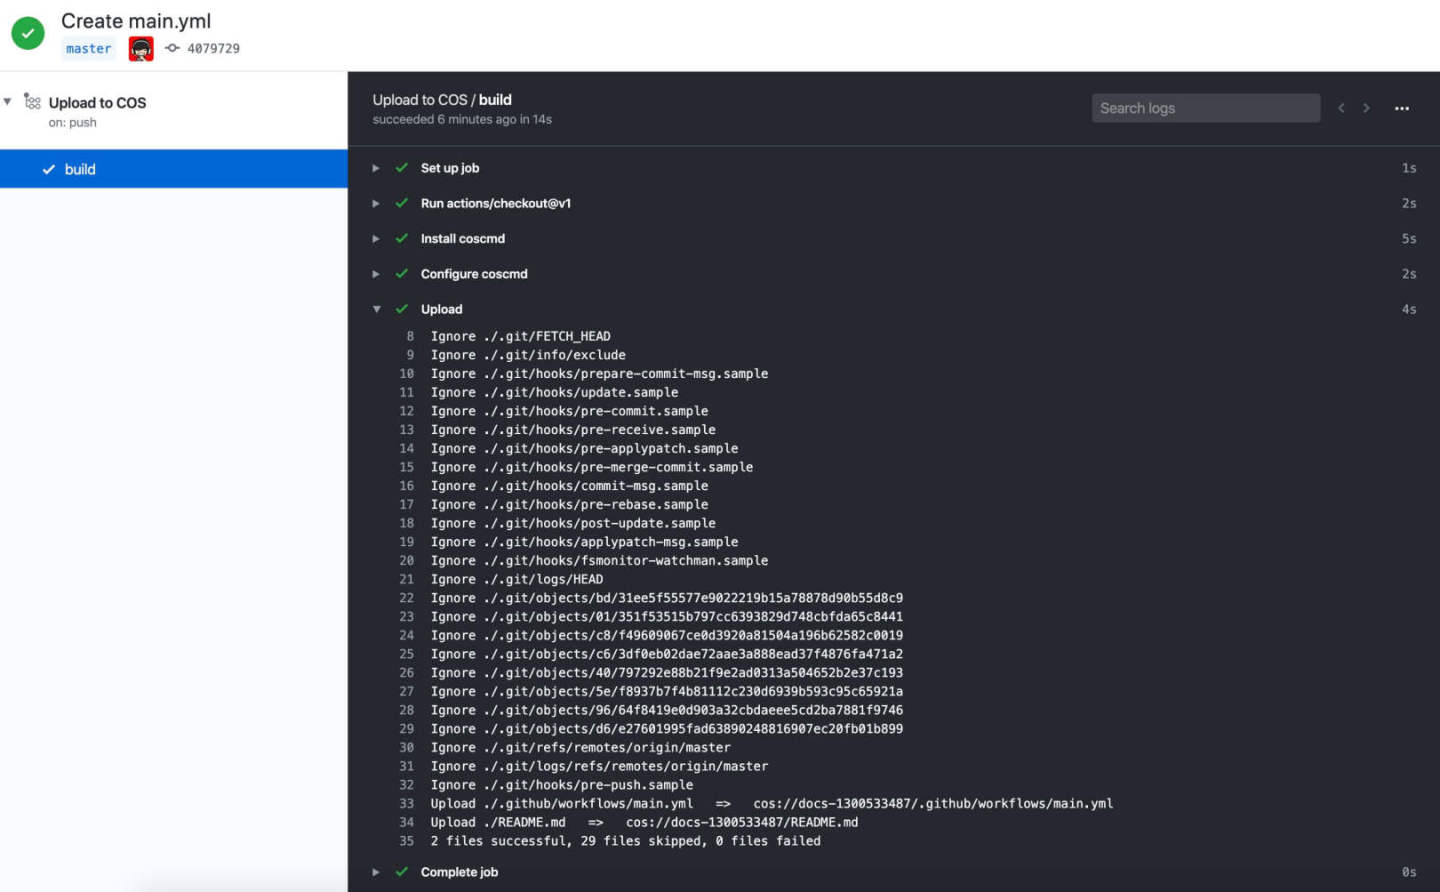Expand the Configure coscmd step
The image size is (1440, 892).
point(377,273)
